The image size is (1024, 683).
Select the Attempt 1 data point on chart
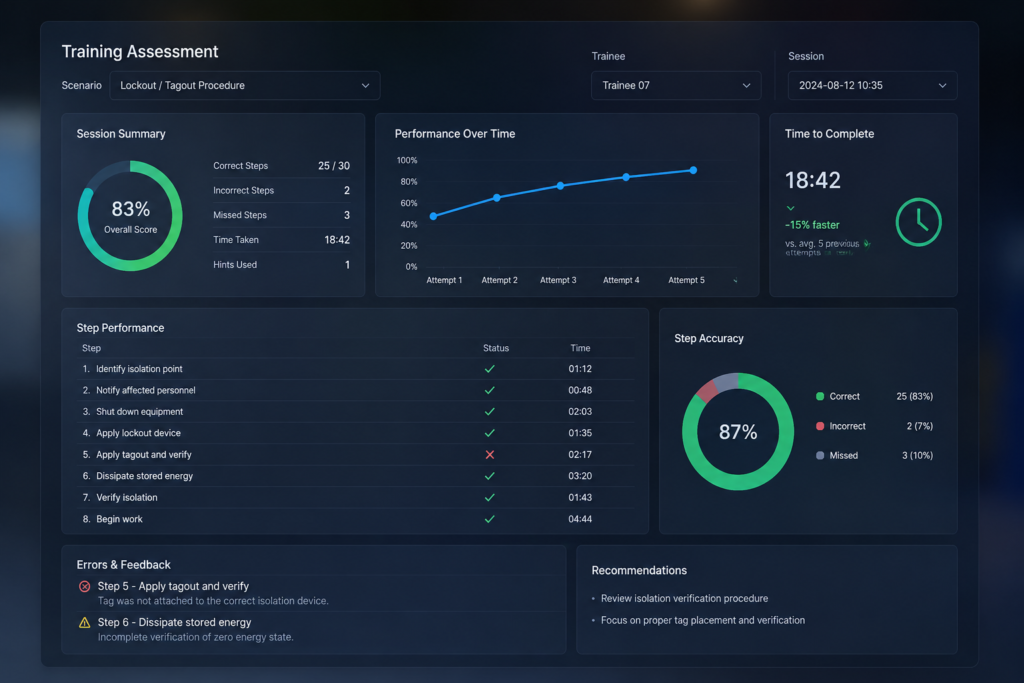click(434, 216)
